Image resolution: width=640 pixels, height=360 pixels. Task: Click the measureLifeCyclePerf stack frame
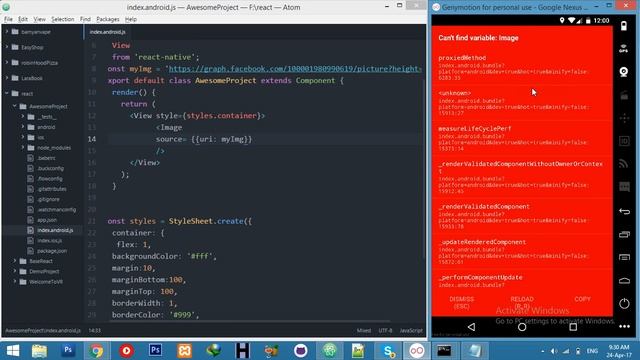[x=522, y=138]
